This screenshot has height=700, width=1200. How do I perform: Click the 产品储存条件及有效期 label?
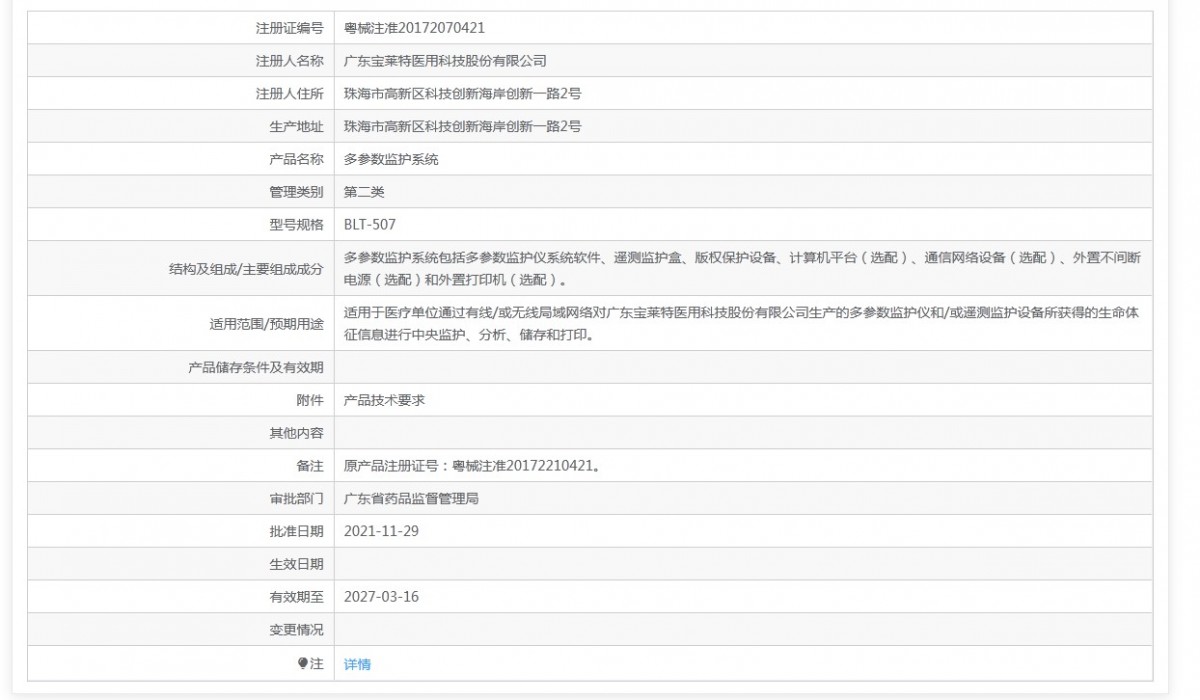click(256, 367)
